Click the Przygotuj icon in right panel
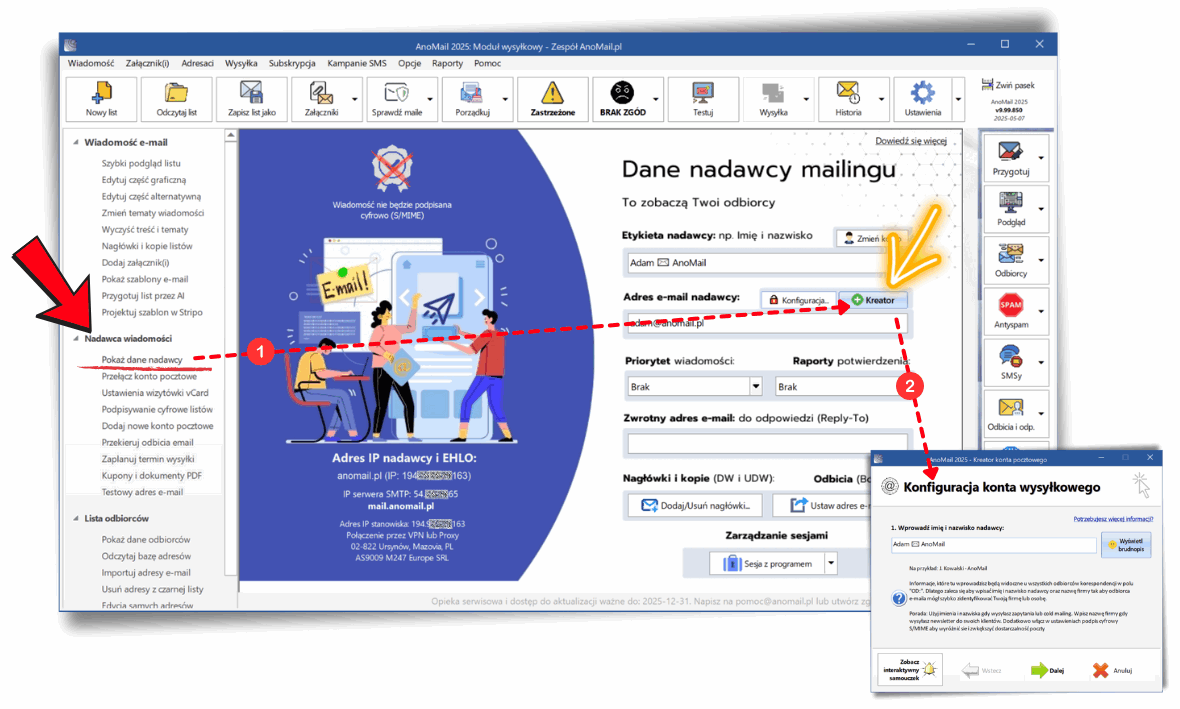Image resolution: width=1180 pixels, height=709 pixels. [1010, 158]
